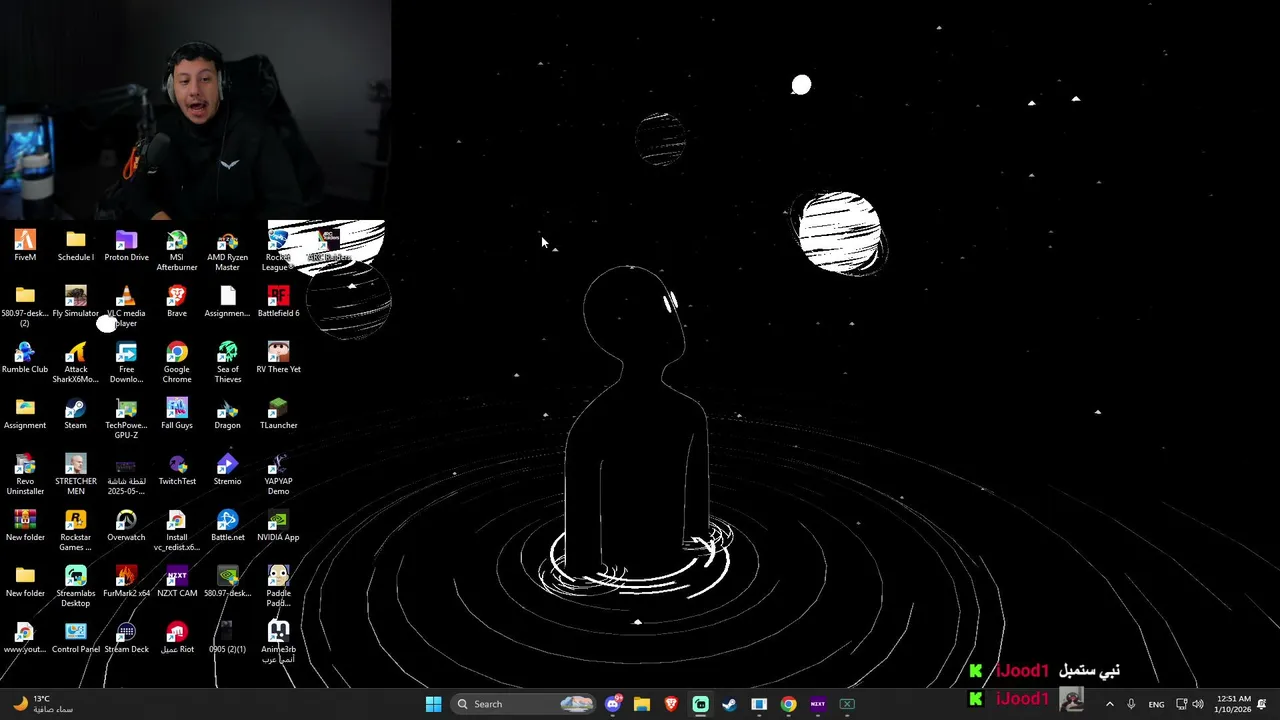1280x720 pixels.
Task: Open Revo Uninstaller shortcut
Action: tap(25, 474)
